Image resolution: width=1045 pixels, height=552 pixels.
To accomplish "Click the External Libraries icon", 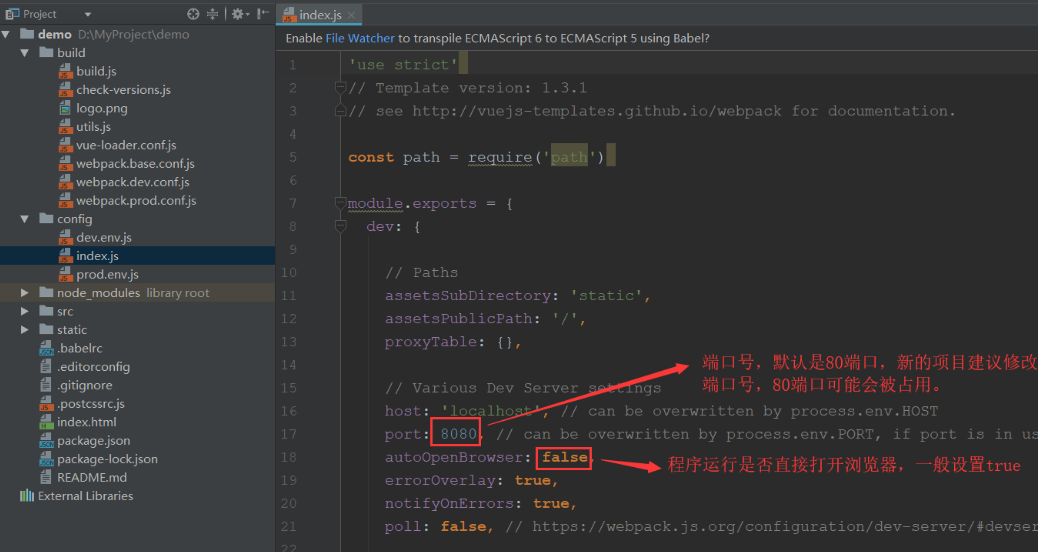I will [x=27, y=495].
